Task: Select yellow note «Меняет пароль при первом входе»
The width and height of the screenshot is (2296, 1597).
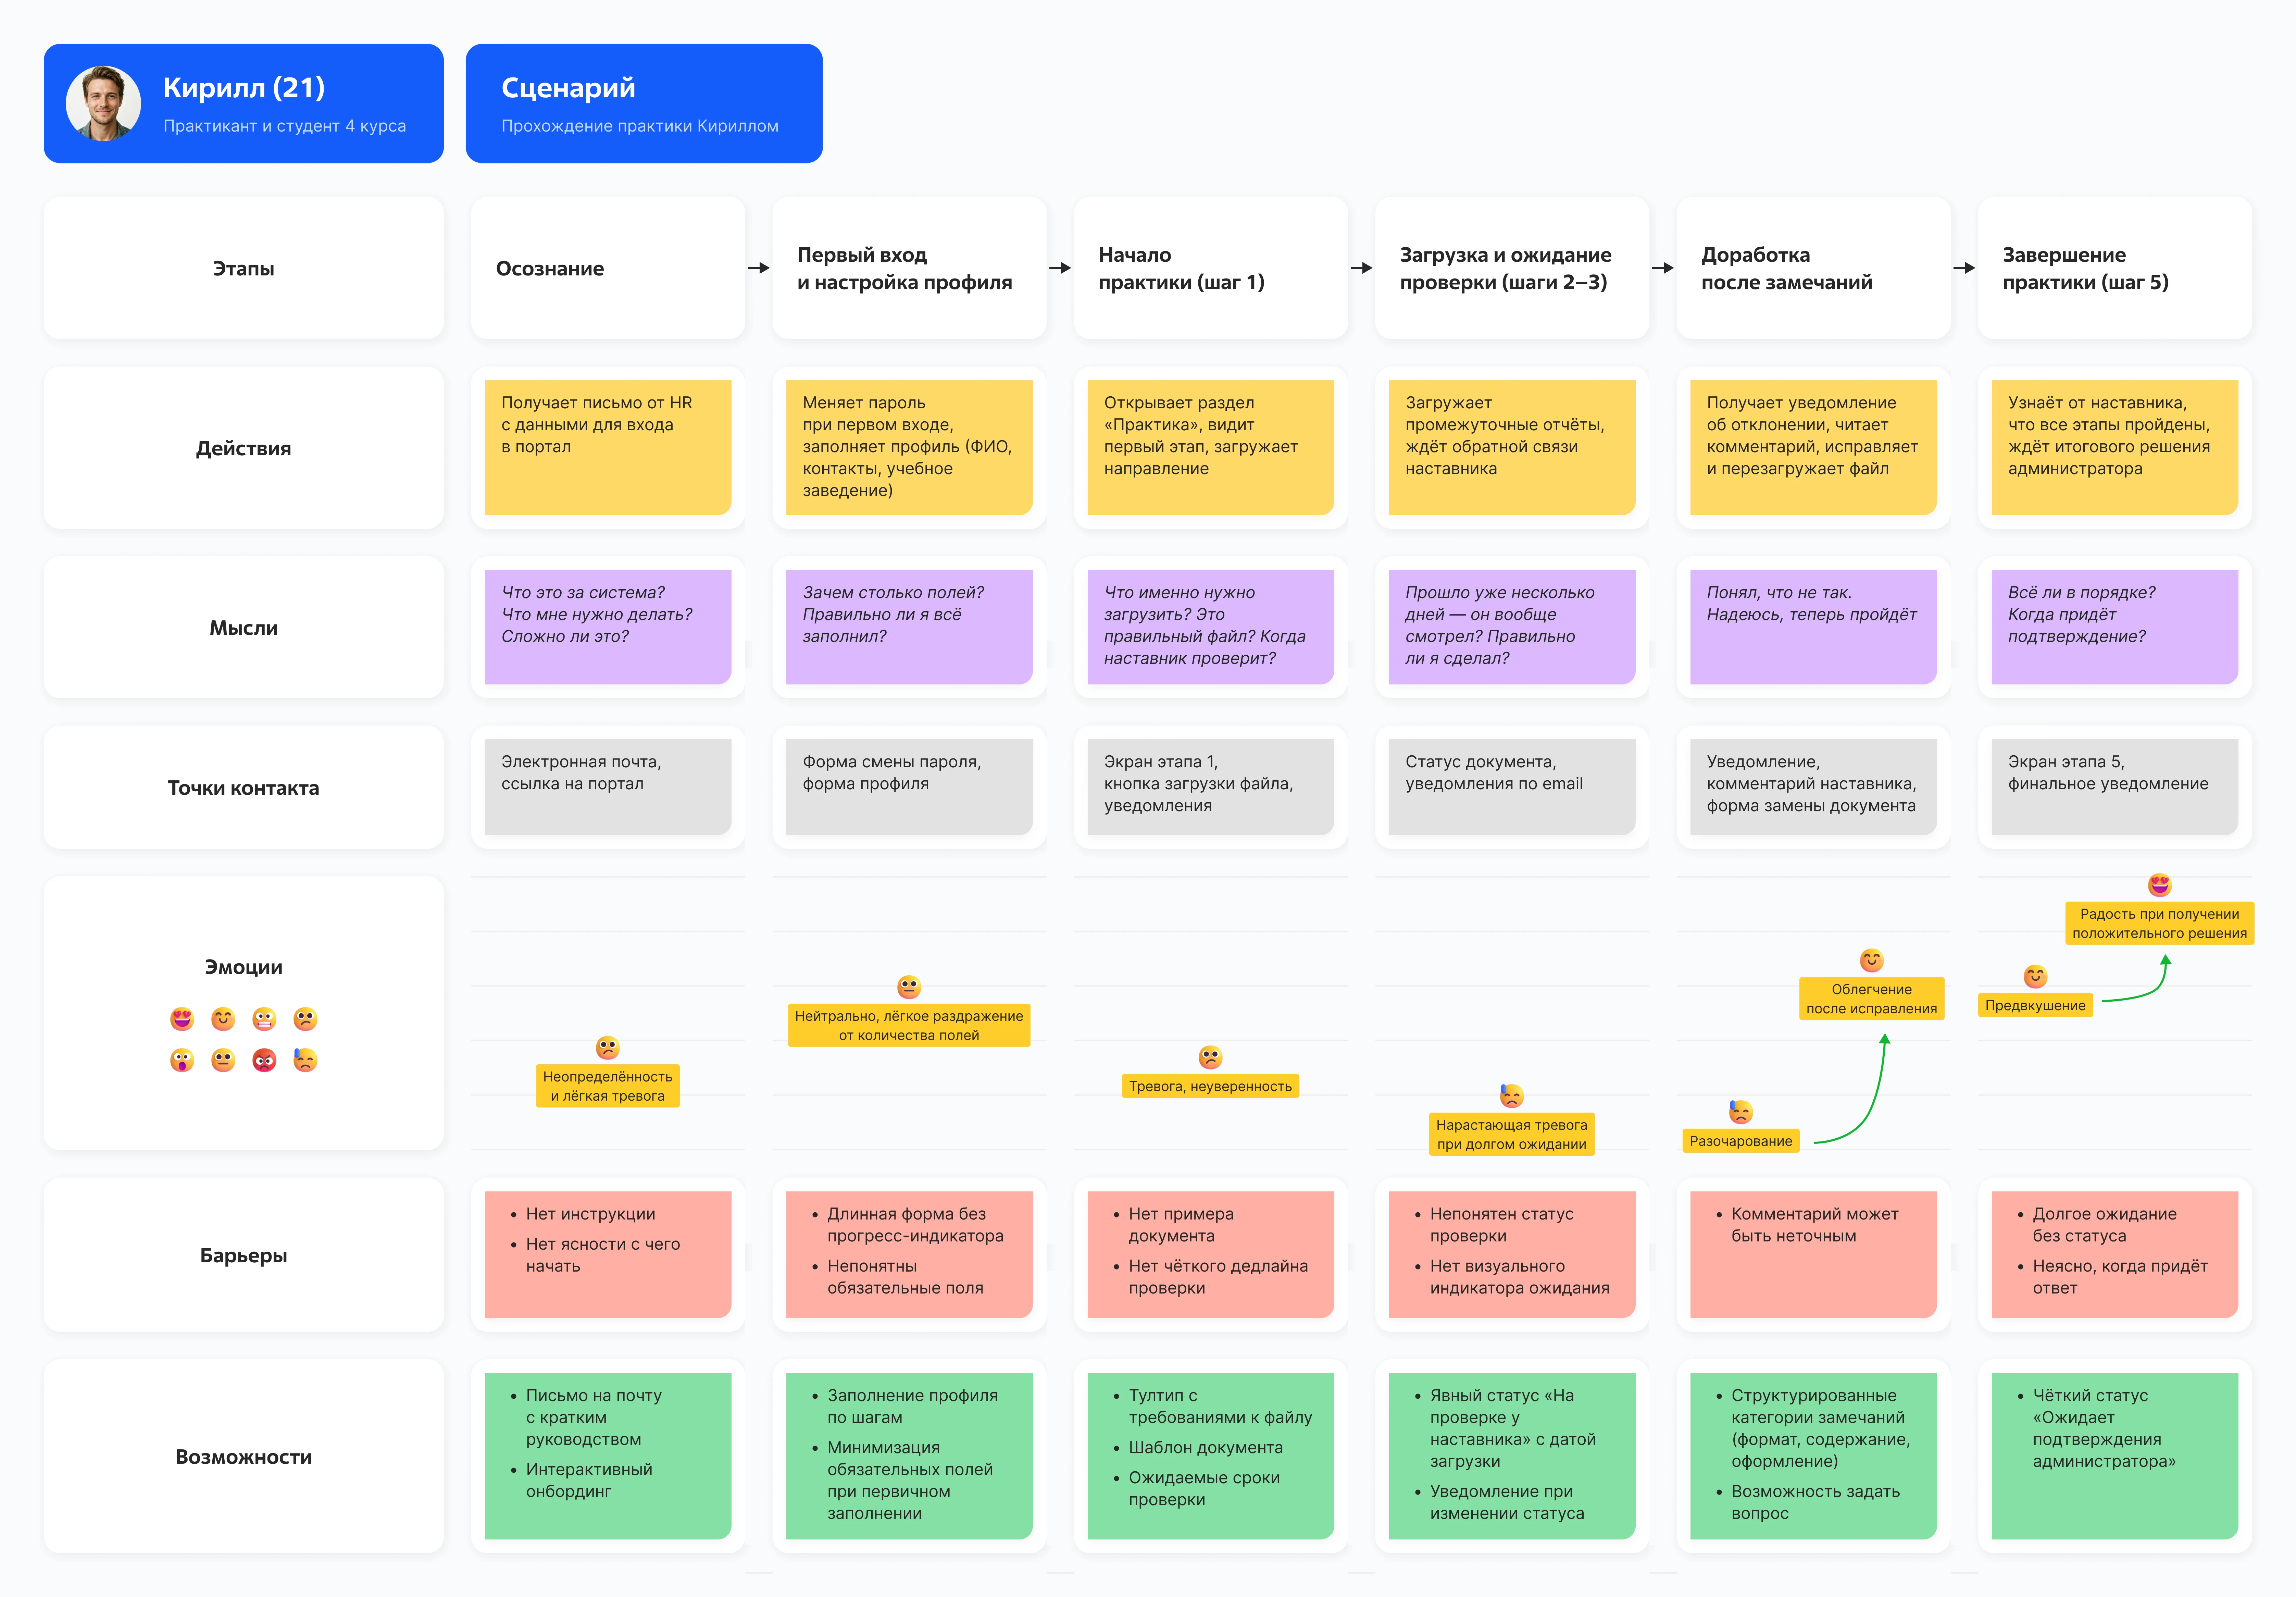Action: tap(909, 448)
